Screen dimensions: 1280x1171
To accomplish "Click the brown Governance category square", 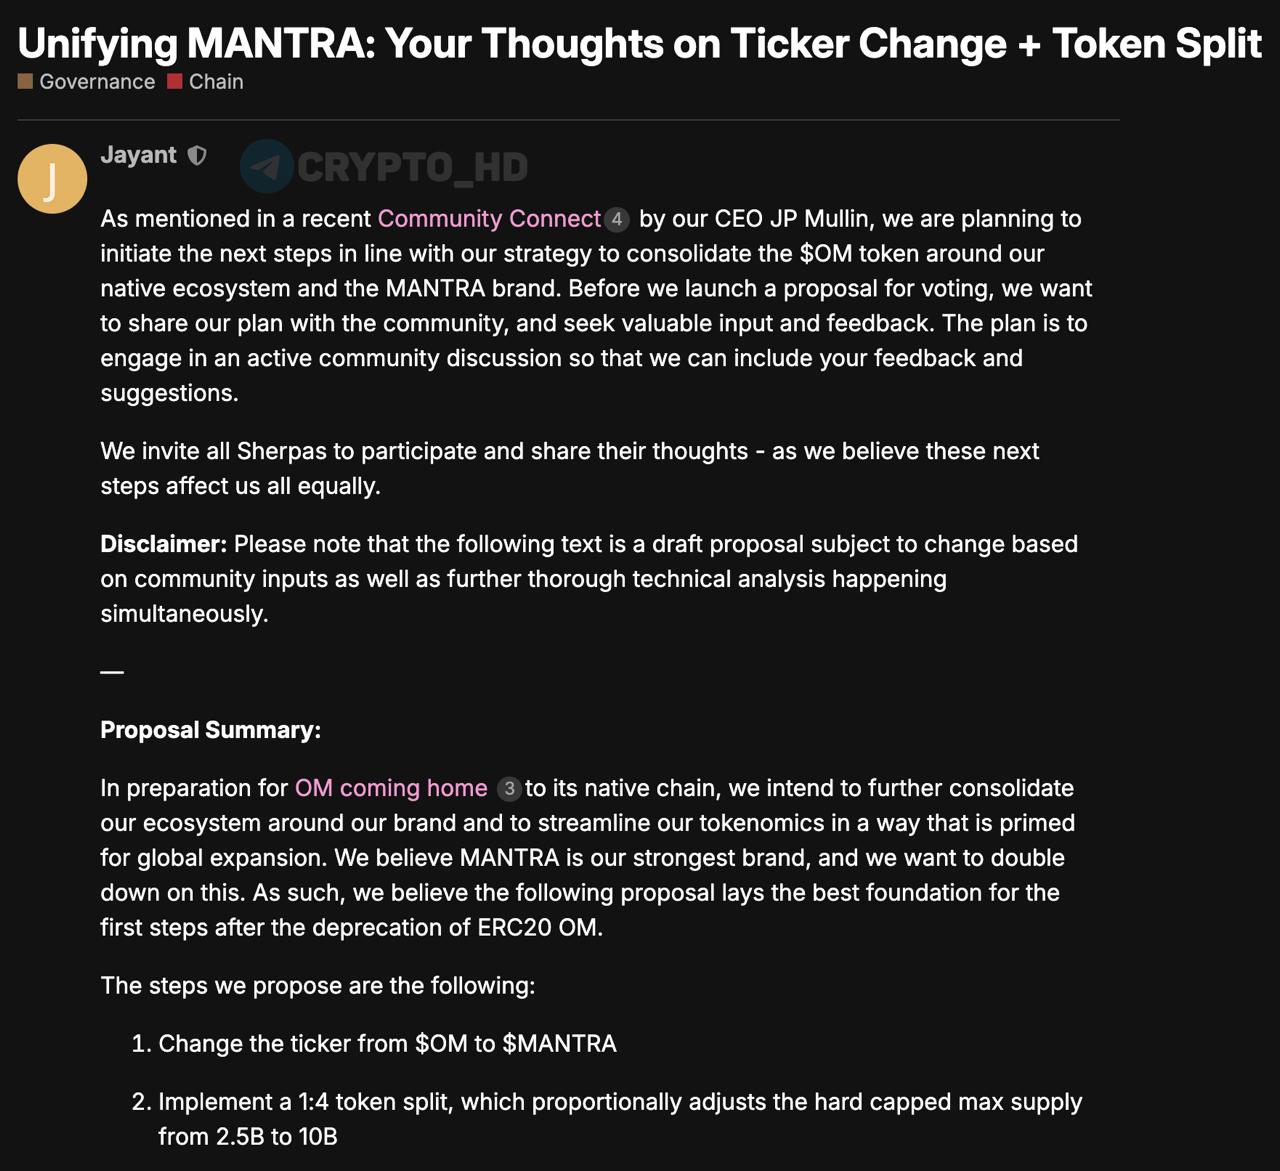I will coord(25,81).
